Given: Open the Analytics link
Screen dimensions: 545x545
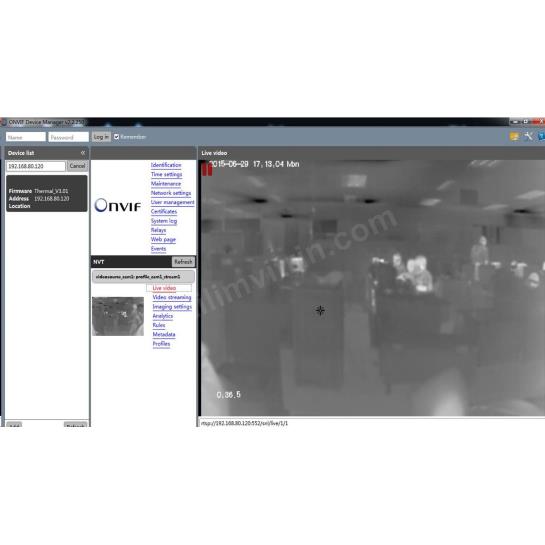Looking at the screenshot, I should [x=162, y=316].
